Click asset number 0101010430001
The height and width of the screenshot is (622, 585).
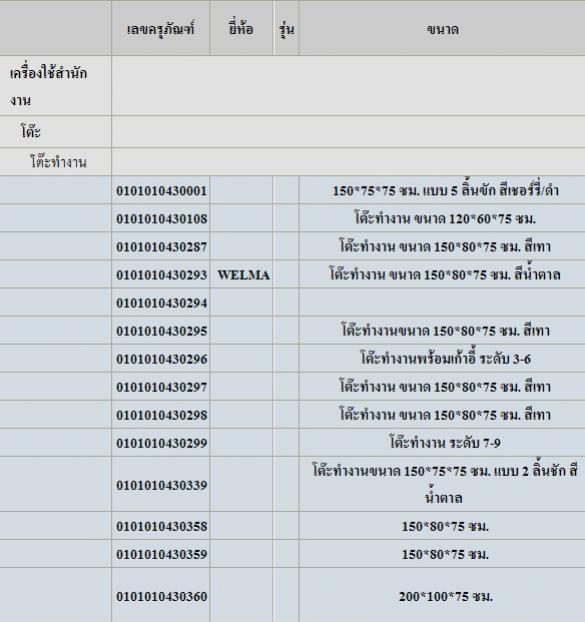tap(161, 191)
